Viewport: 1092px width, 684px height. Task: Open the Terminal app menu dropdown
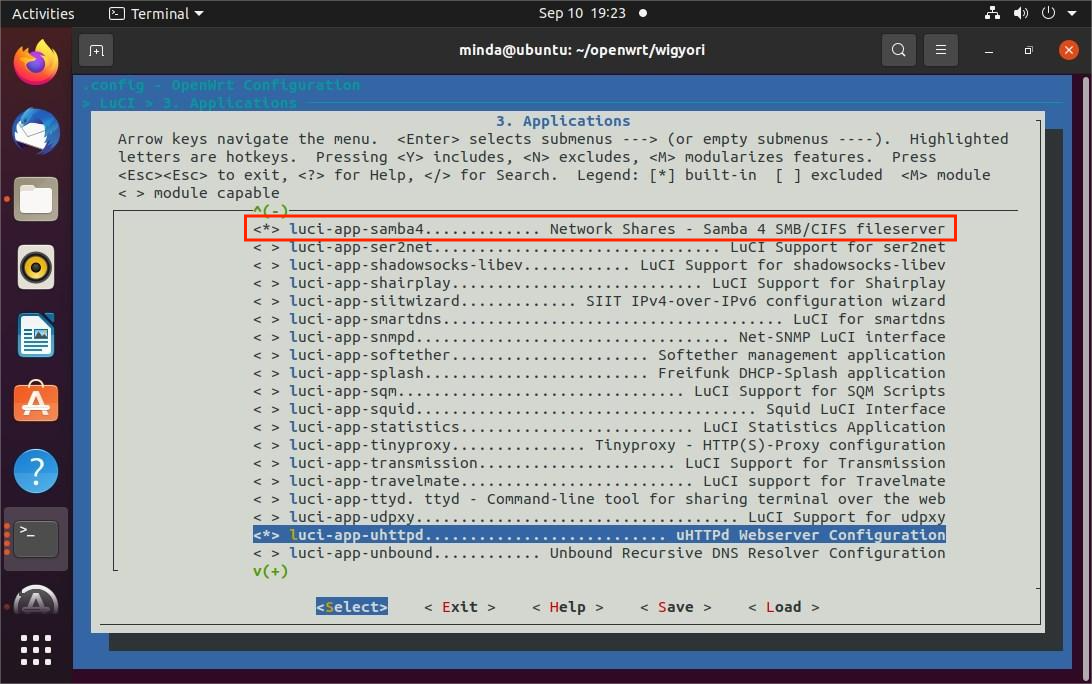point(156,13)
